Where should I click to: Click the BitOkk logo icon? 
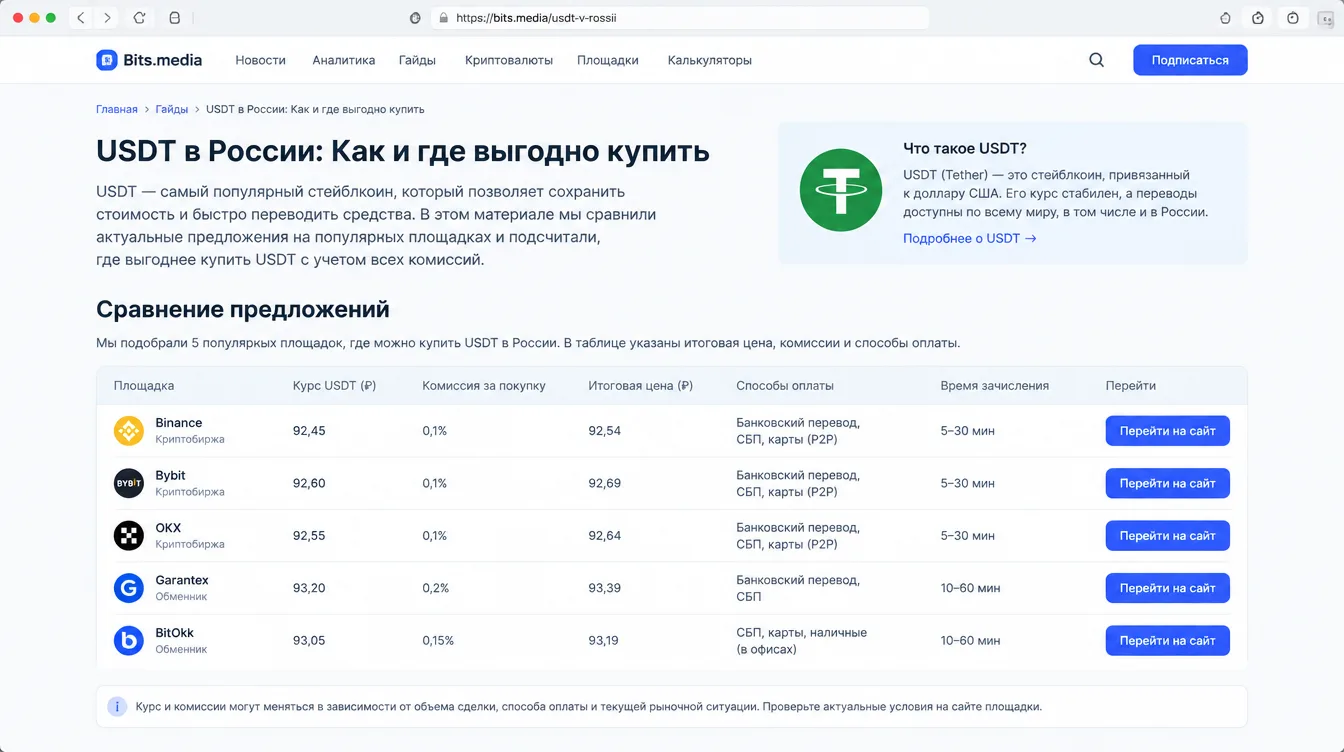[129, 641]
